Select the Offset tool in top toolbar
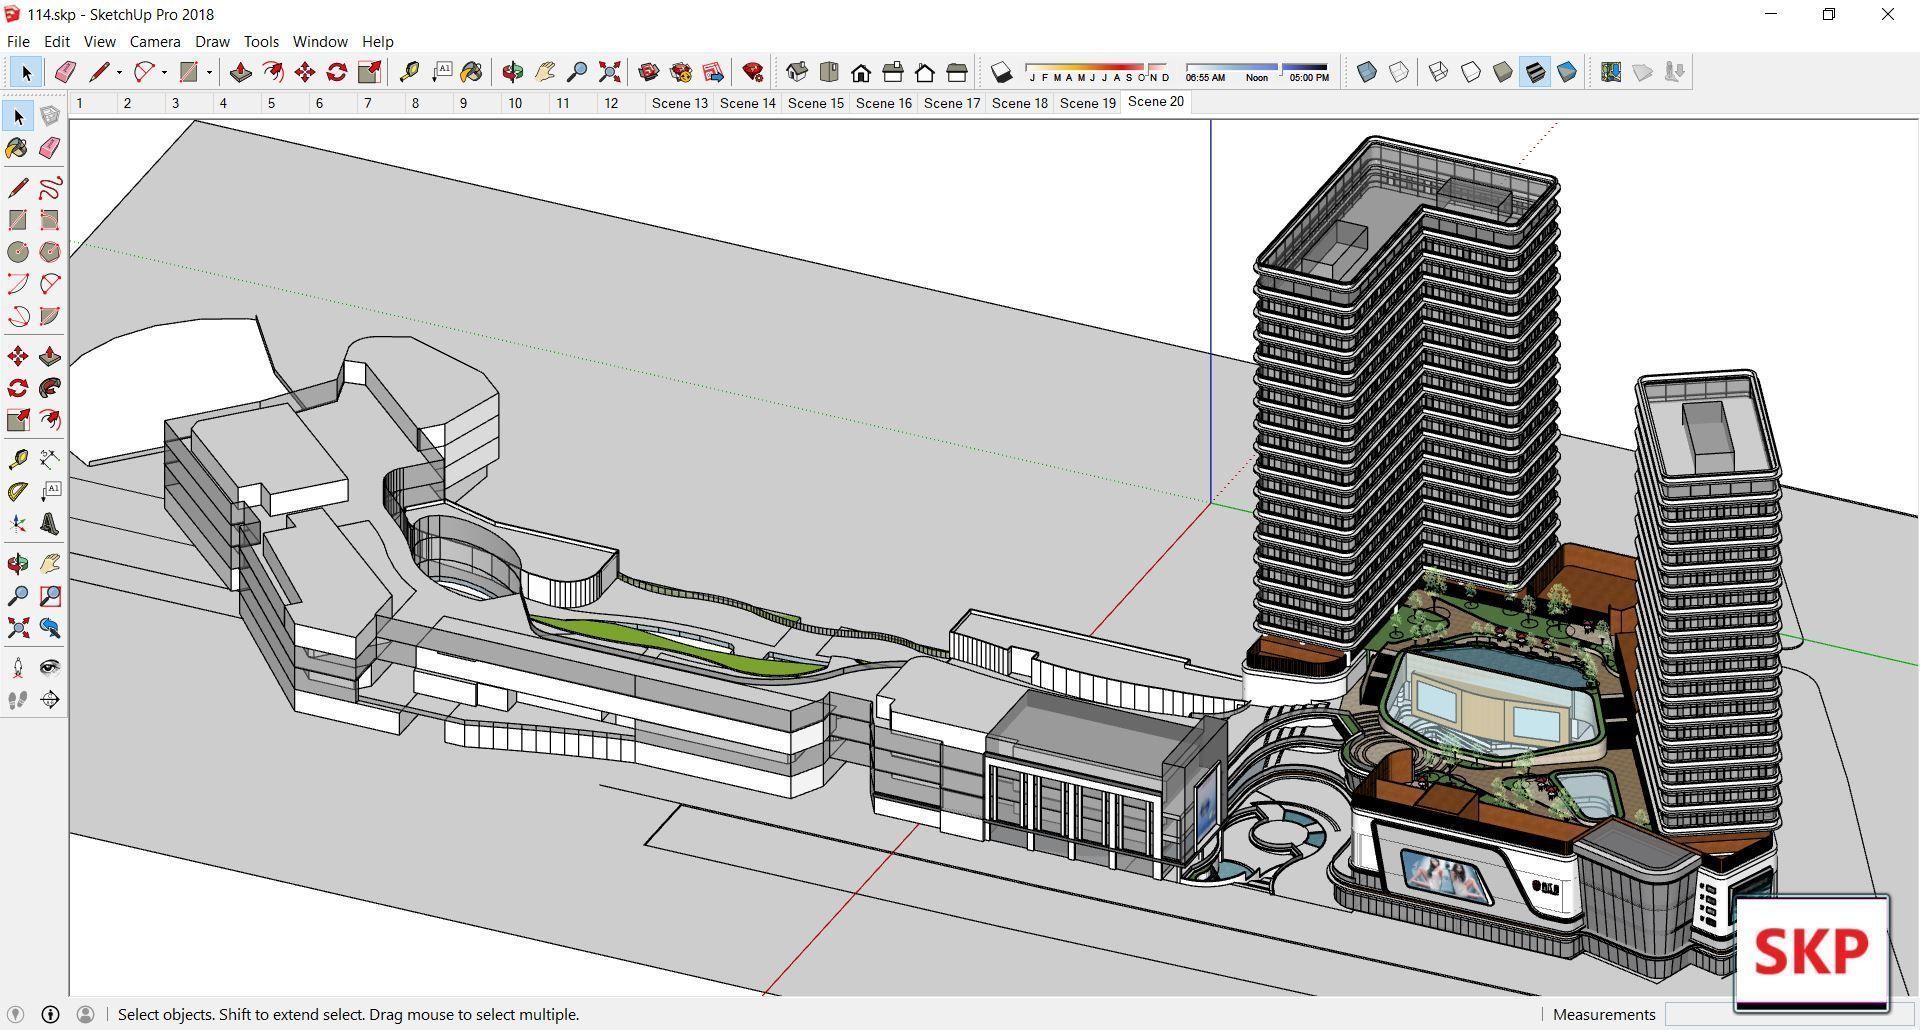The image size is (1920, 1030). pyautogui.click(x=273, y=72)
